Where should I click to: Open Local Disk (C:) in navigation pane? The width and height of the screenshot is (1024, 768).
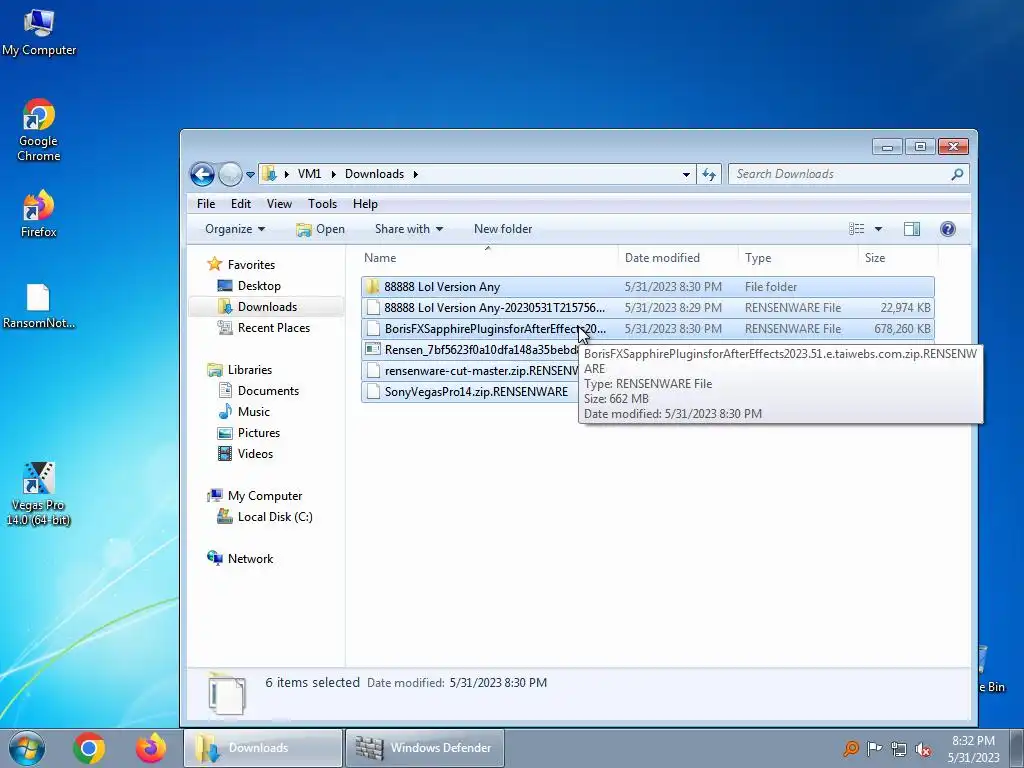click(275, 517)
